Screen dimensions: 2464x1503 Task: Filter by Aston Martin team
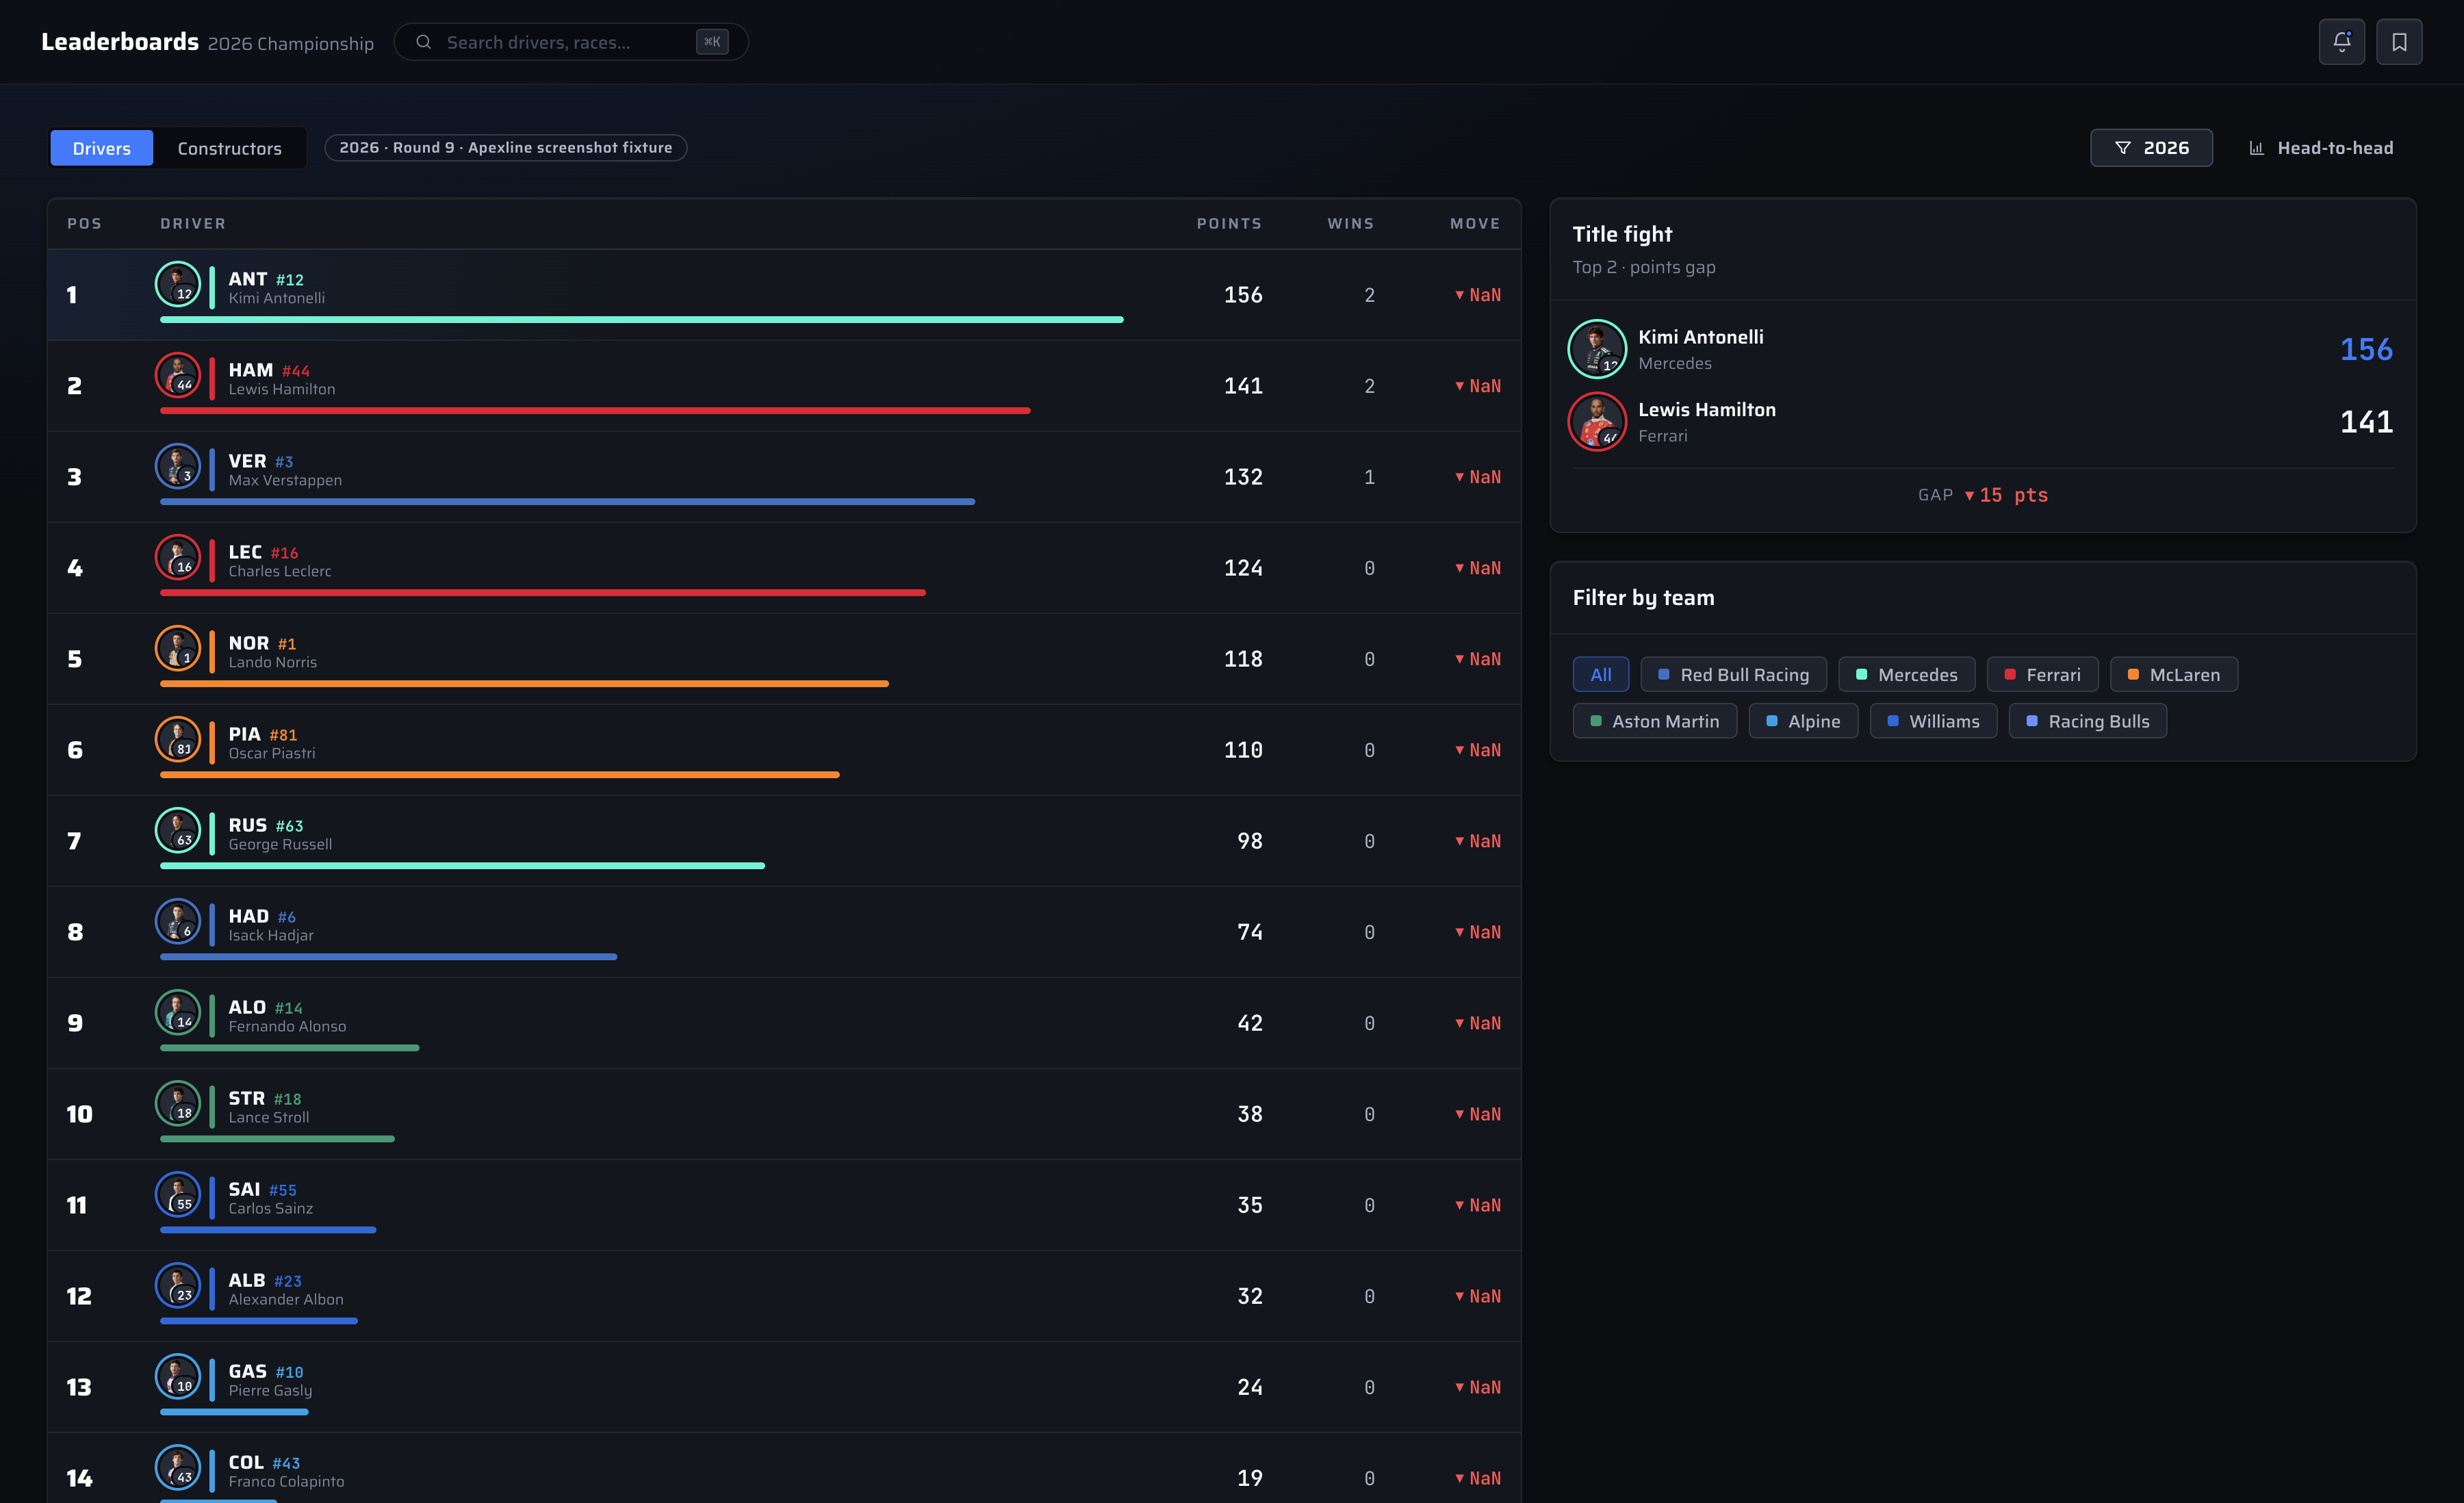tap(1654, 721)
